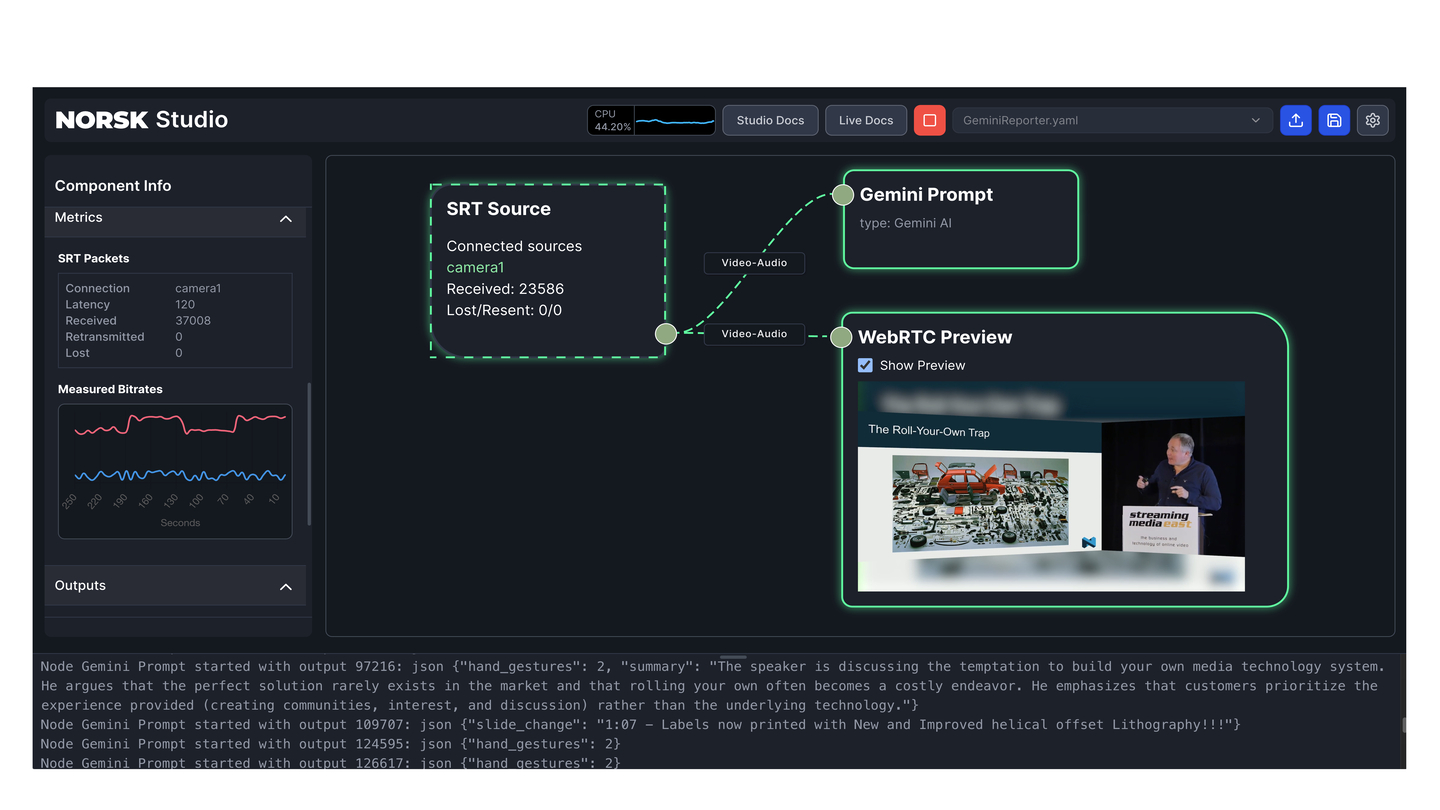The height and width of the screenshot is (810, 1440).
Task: Click the Gemini Prompt input connector port
Action: point(843,195)
